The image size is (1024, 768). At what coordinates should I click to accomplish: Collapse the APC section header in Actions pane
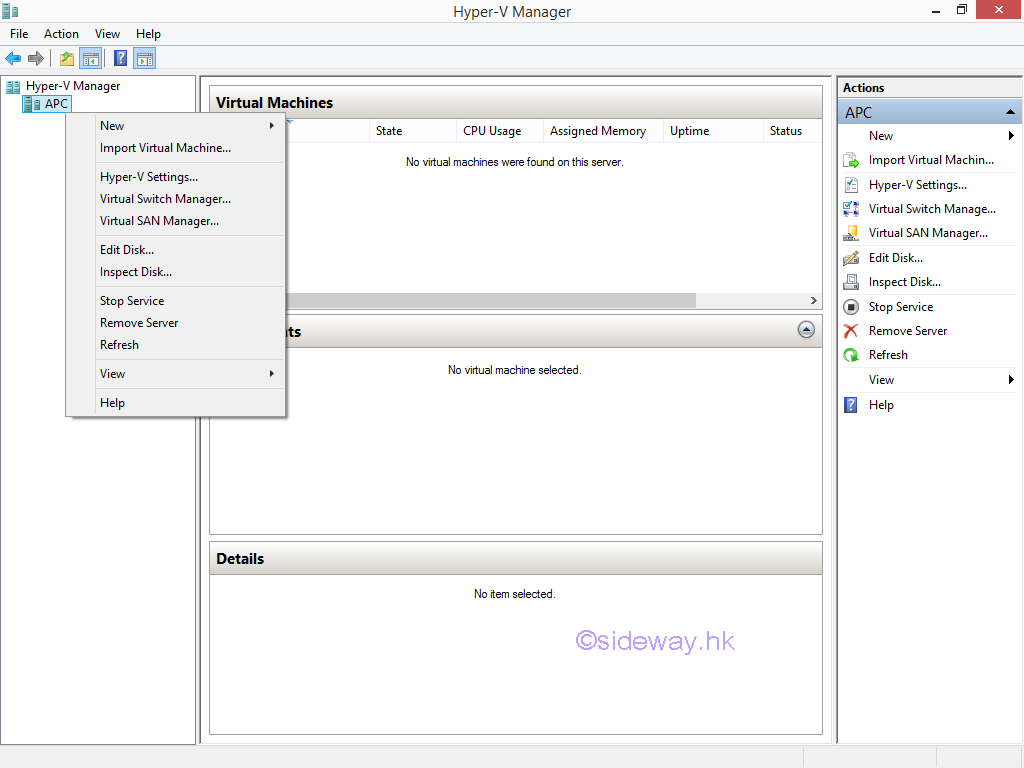coord(1010,112)
